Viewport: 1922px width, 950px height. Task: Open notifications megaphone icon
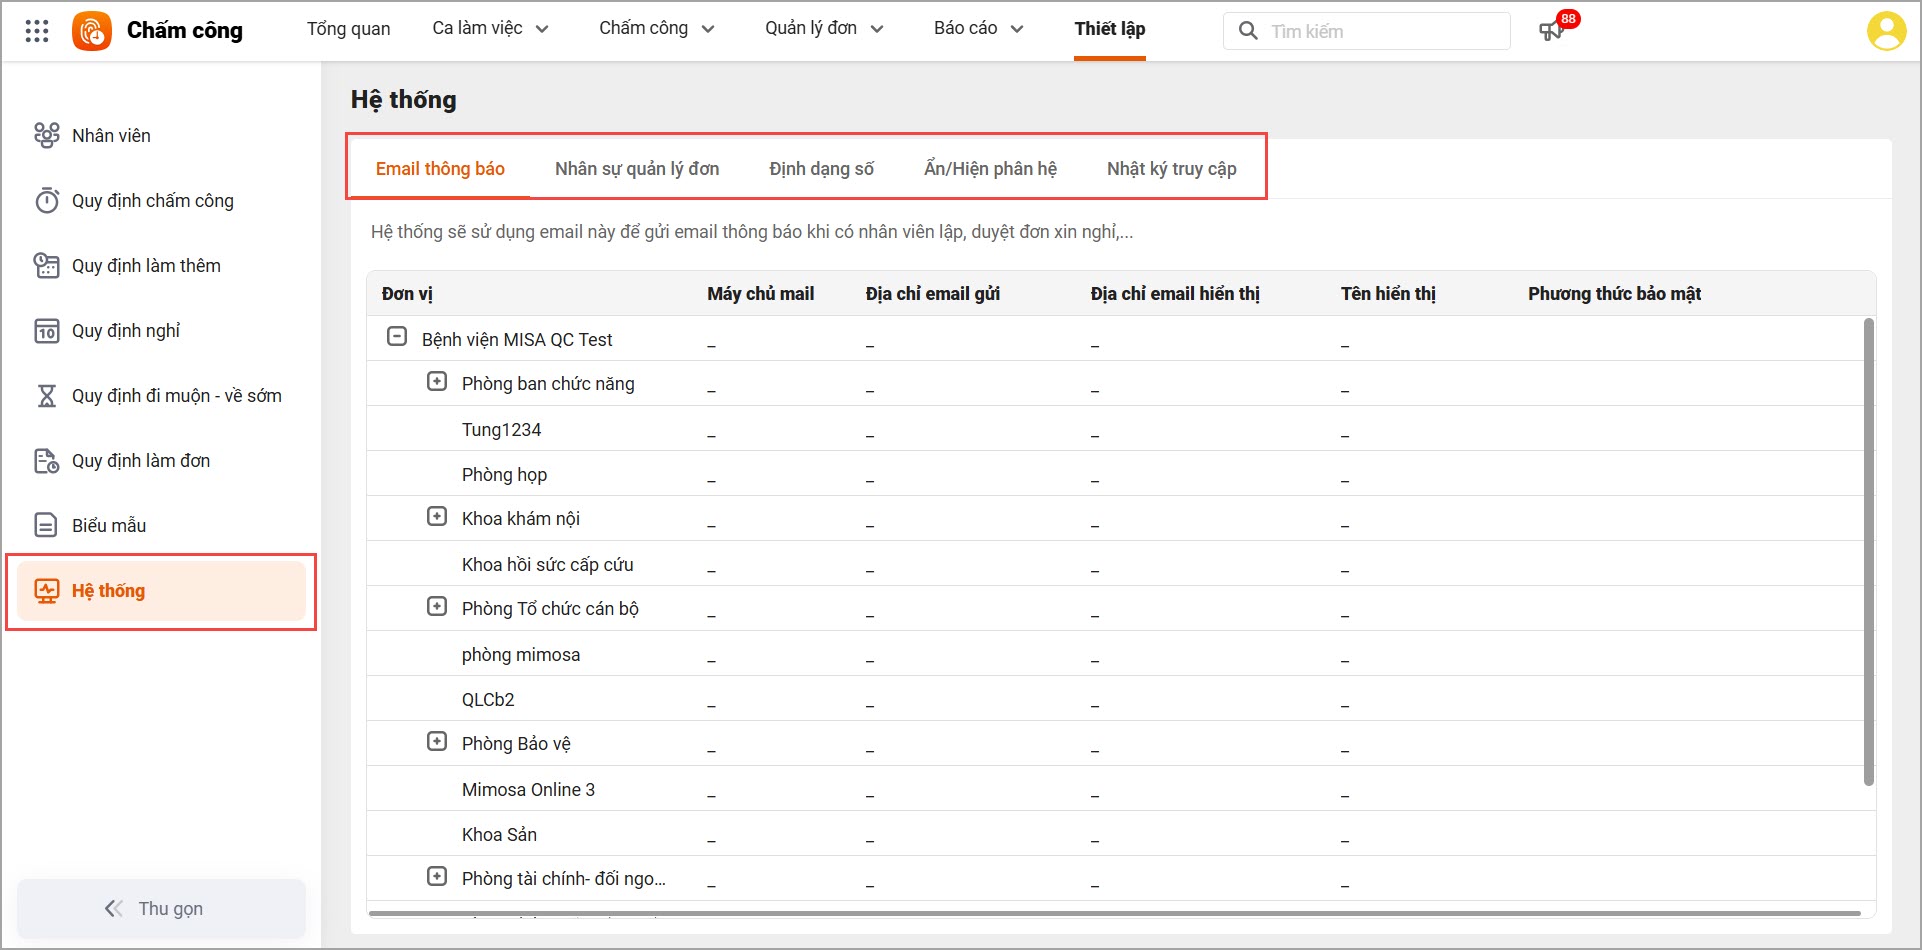(1551, 31)
